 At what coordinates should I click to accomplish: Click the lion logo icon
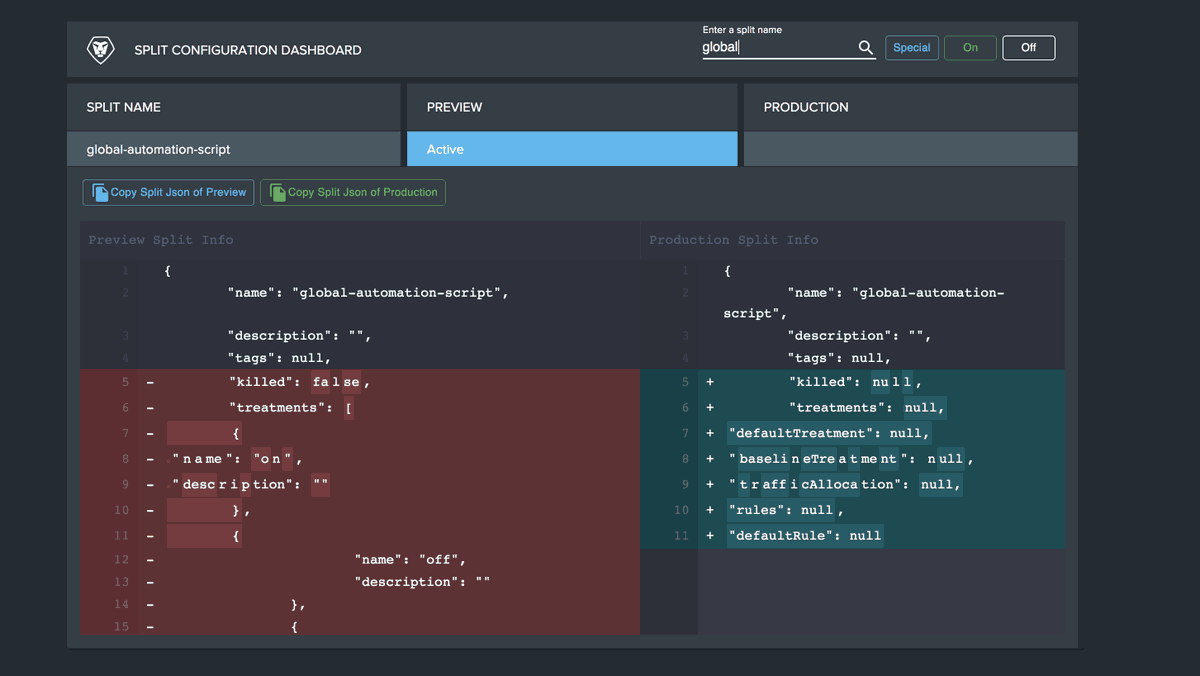click(101, 49)
